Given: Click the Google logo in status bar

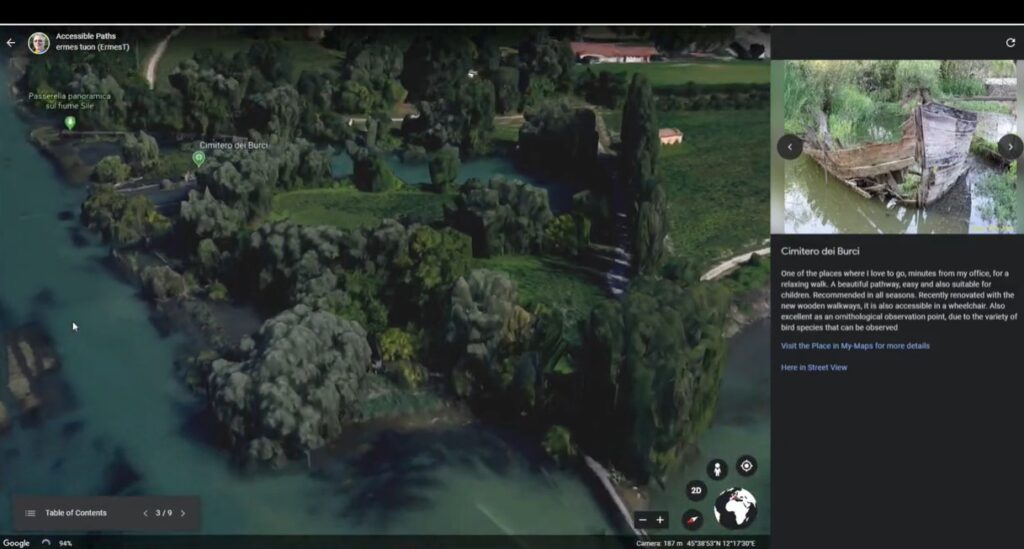Looking at the screenshot, I should [x=16, y=543].
